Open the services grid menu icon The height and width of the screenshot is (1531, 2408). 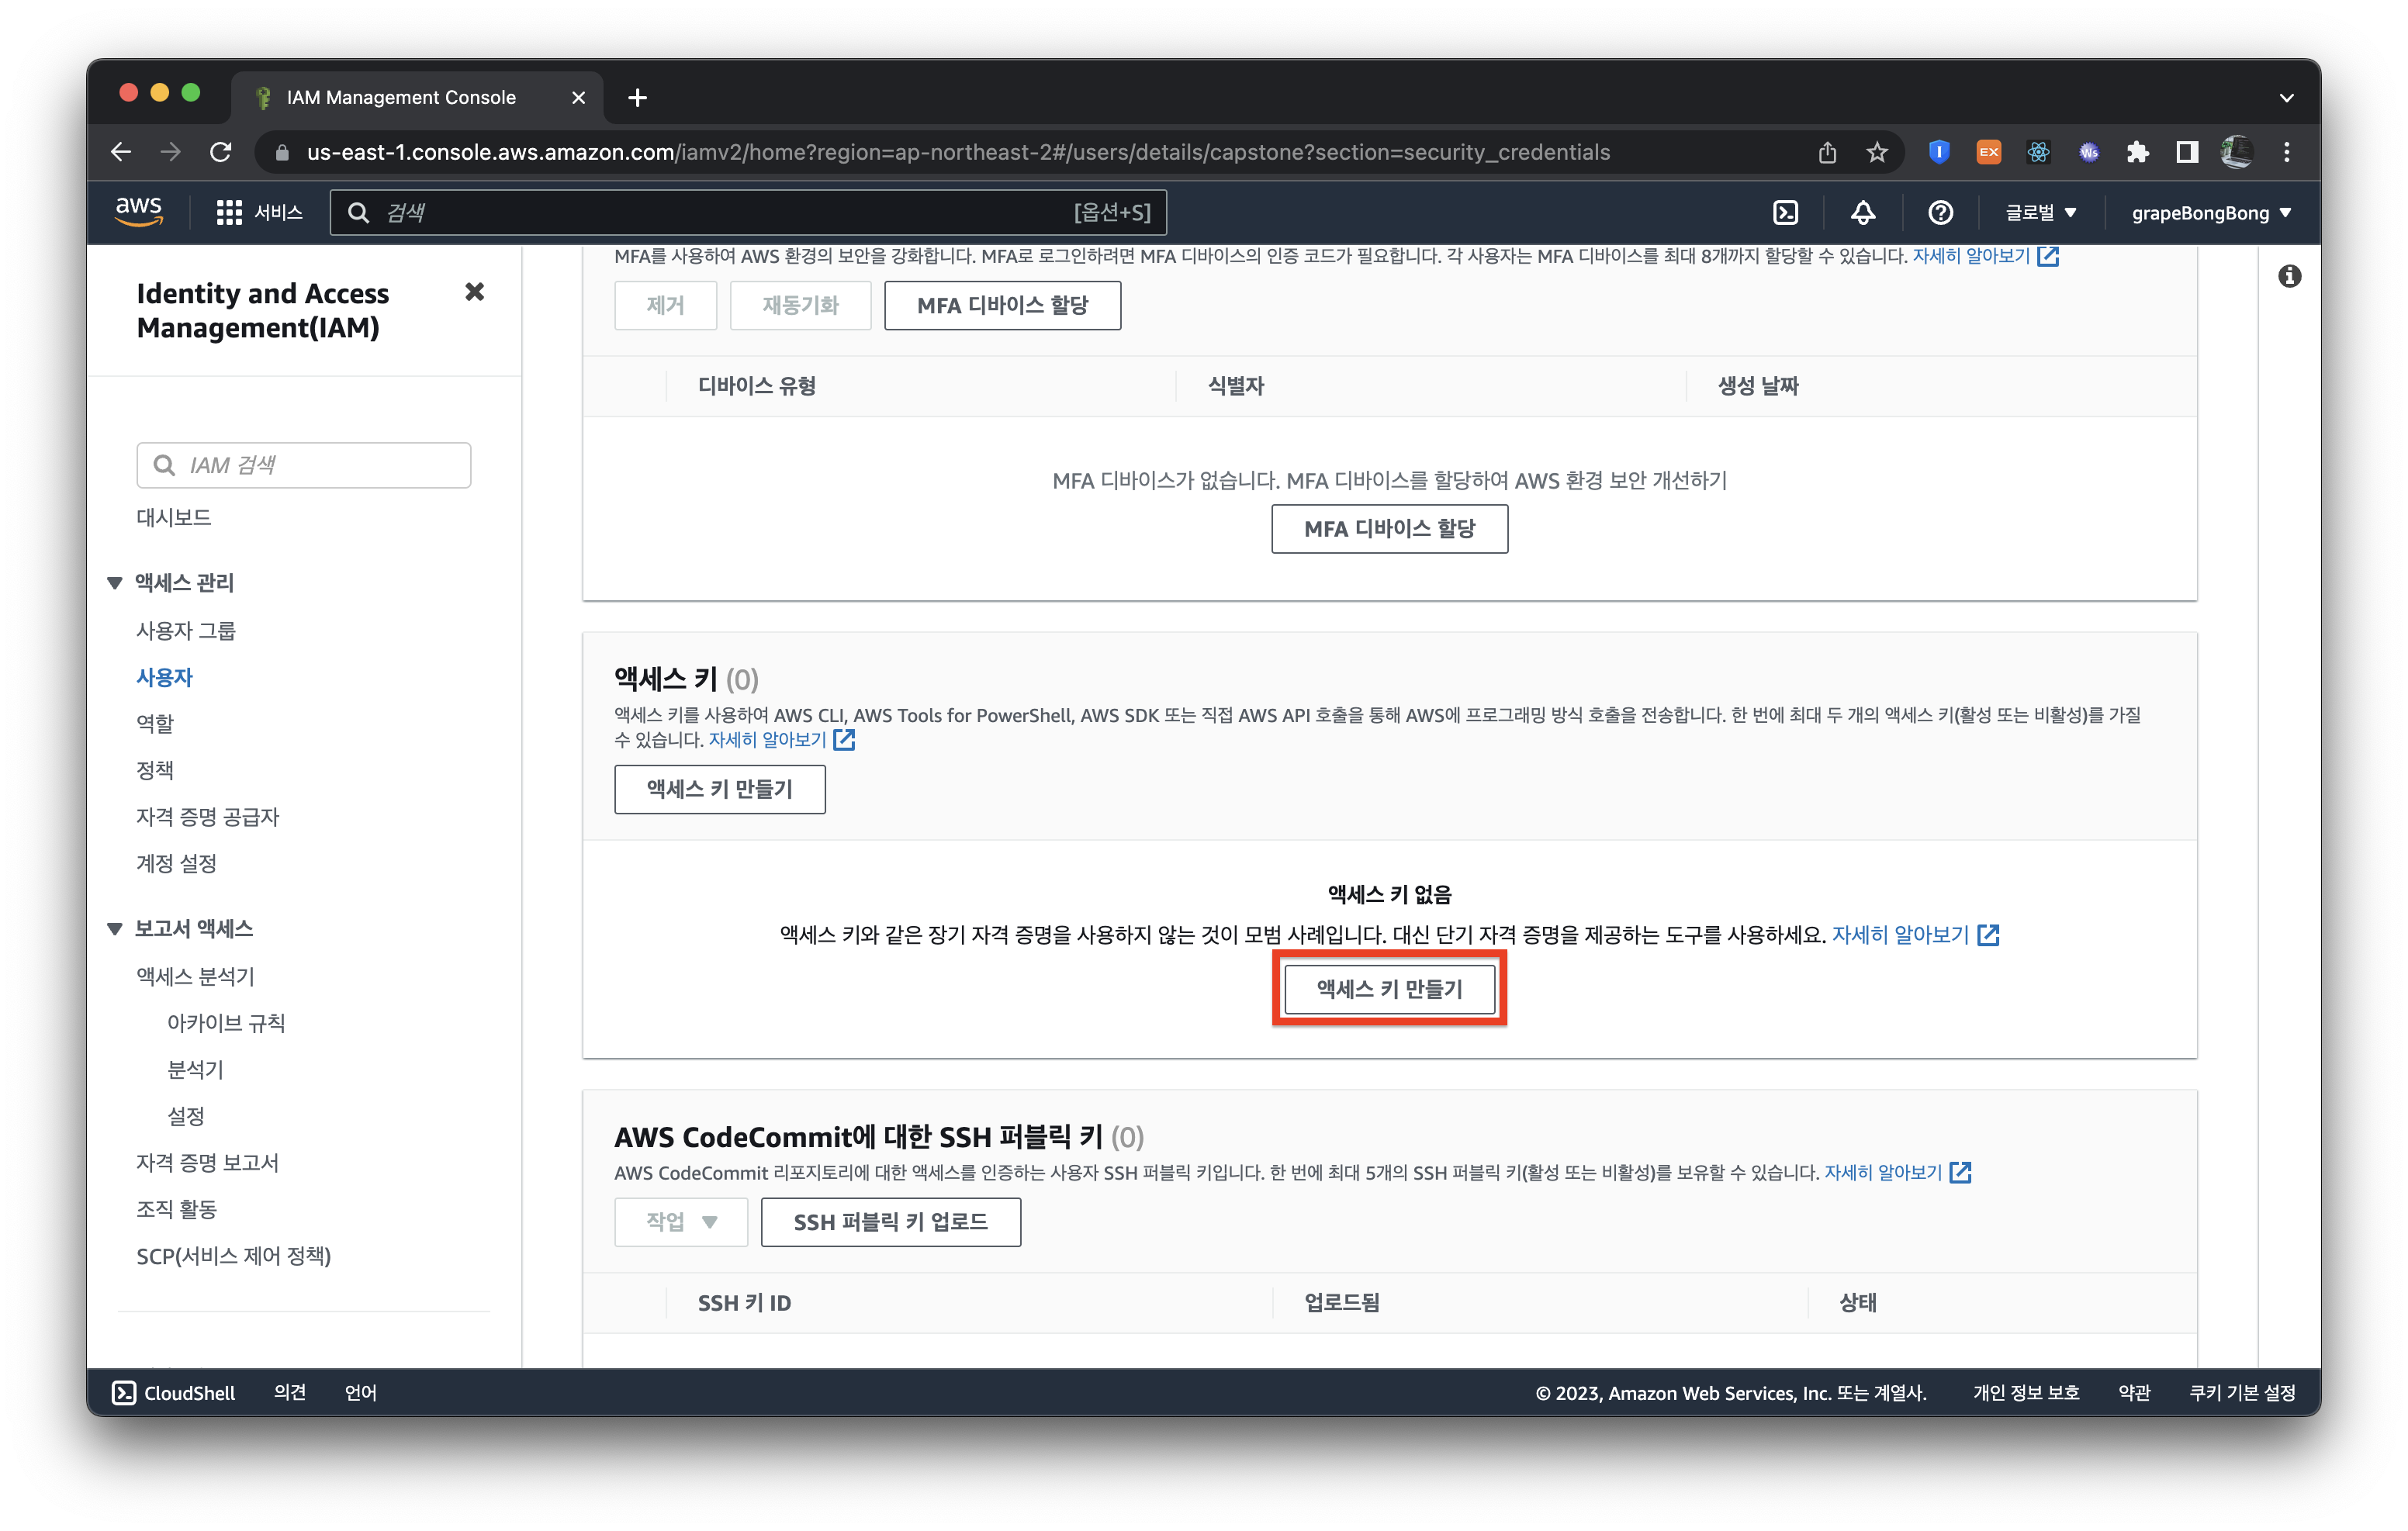[229, 212]
